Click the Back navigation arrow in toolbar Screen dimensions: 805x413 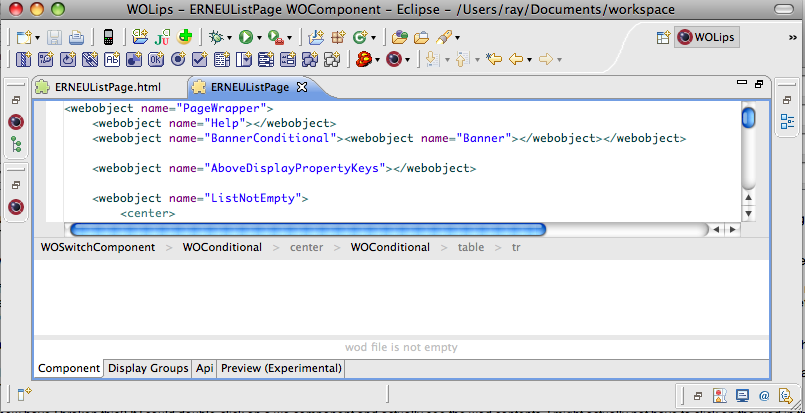(x=517, y=60)
